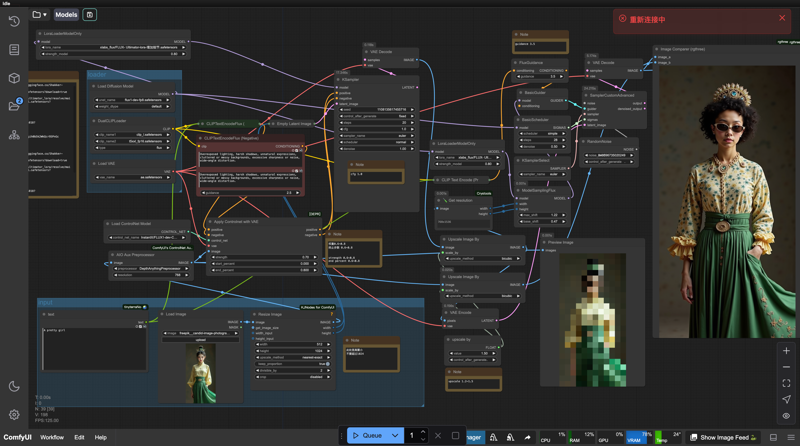
Task: Open clip_name1 combo in DualCLIPLoader
Action: coord(132,135)
